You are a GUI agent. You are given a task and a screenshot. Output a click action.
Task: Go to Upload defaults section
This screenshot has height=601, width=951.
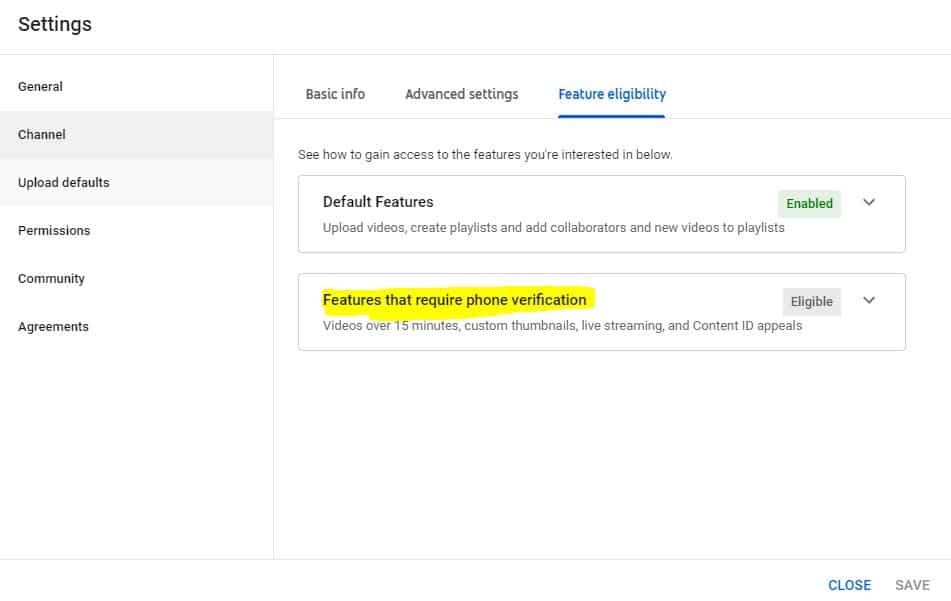click(x=63, y=183)
